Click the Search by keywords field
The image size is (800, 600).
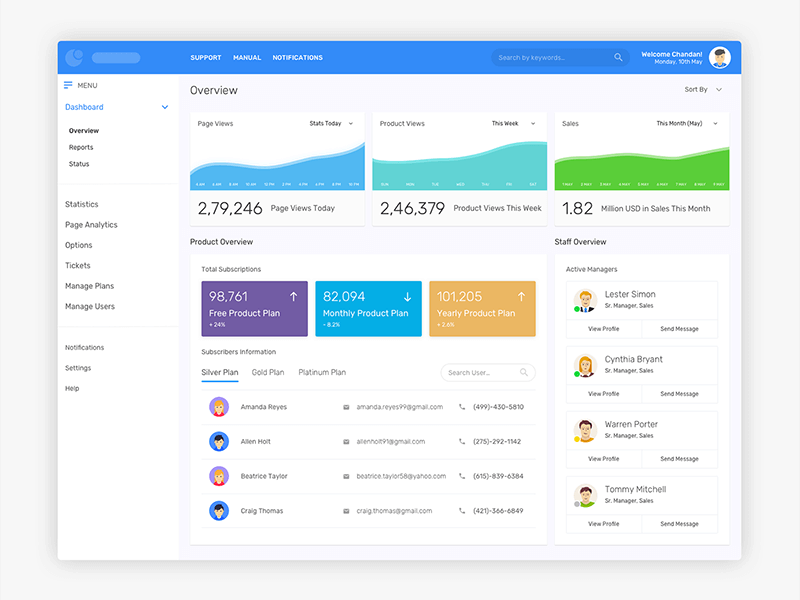(552, 58)
